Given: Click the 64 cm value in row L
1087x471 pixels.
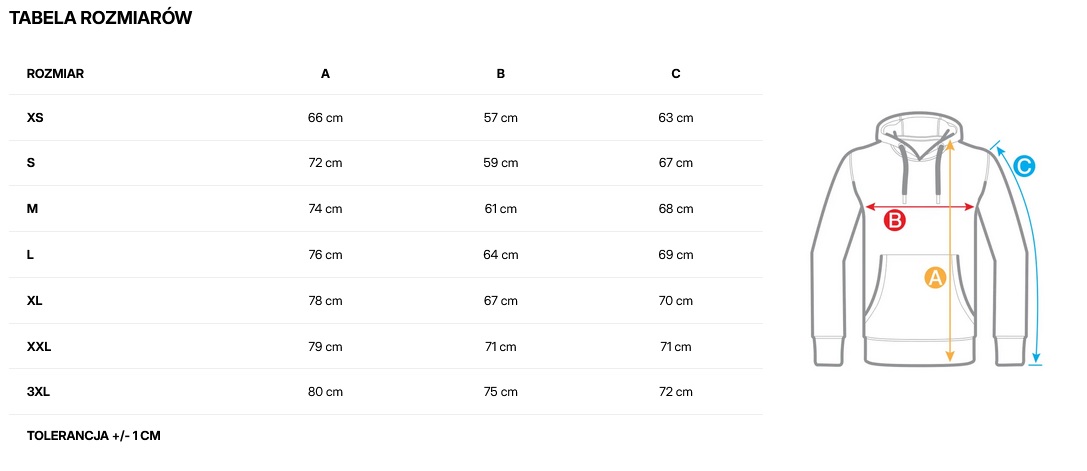Looking at the screenshot, I should pyautogui.click(x=501, y=255).
